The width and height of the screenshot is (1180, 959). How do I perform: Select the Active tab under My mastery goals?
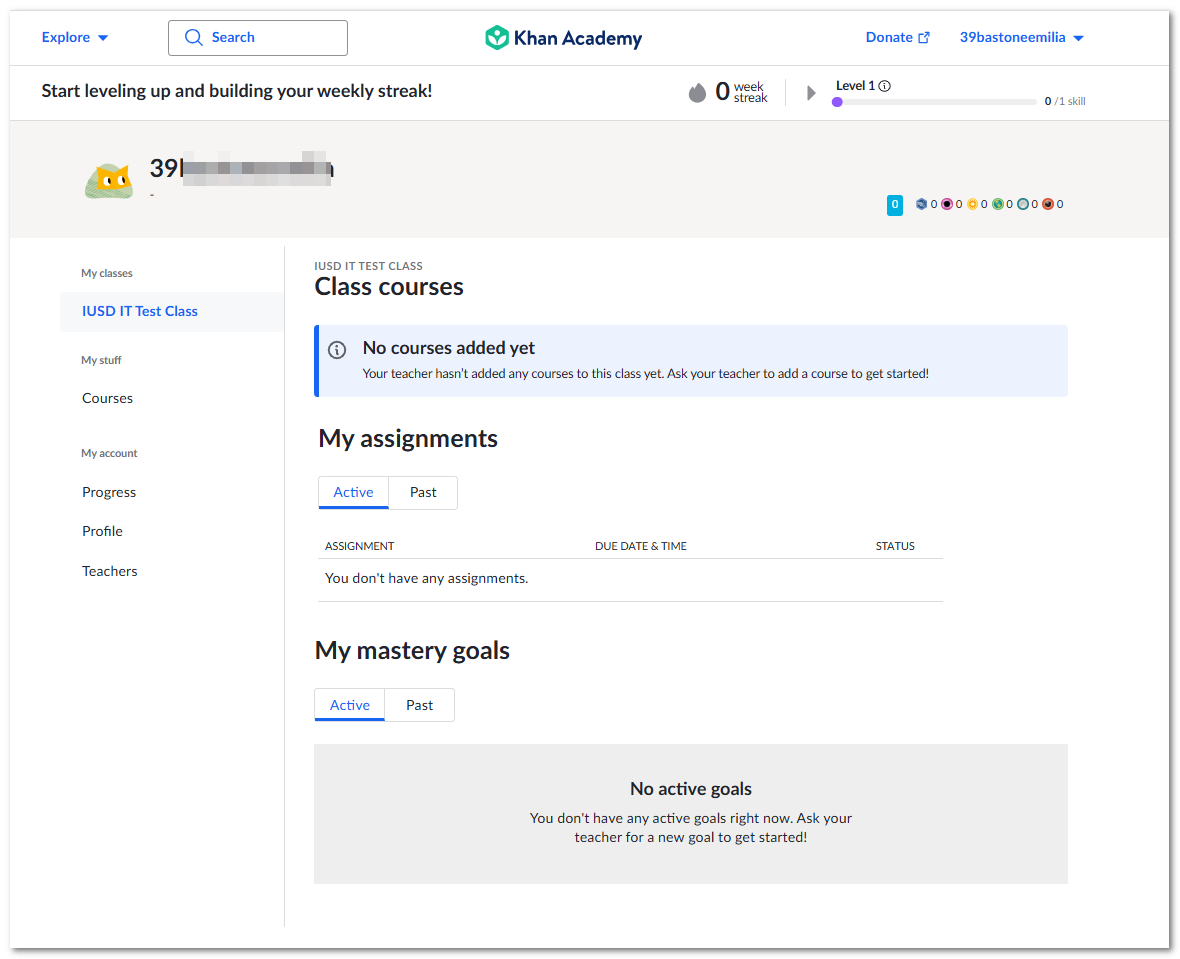tap(350, 705)
